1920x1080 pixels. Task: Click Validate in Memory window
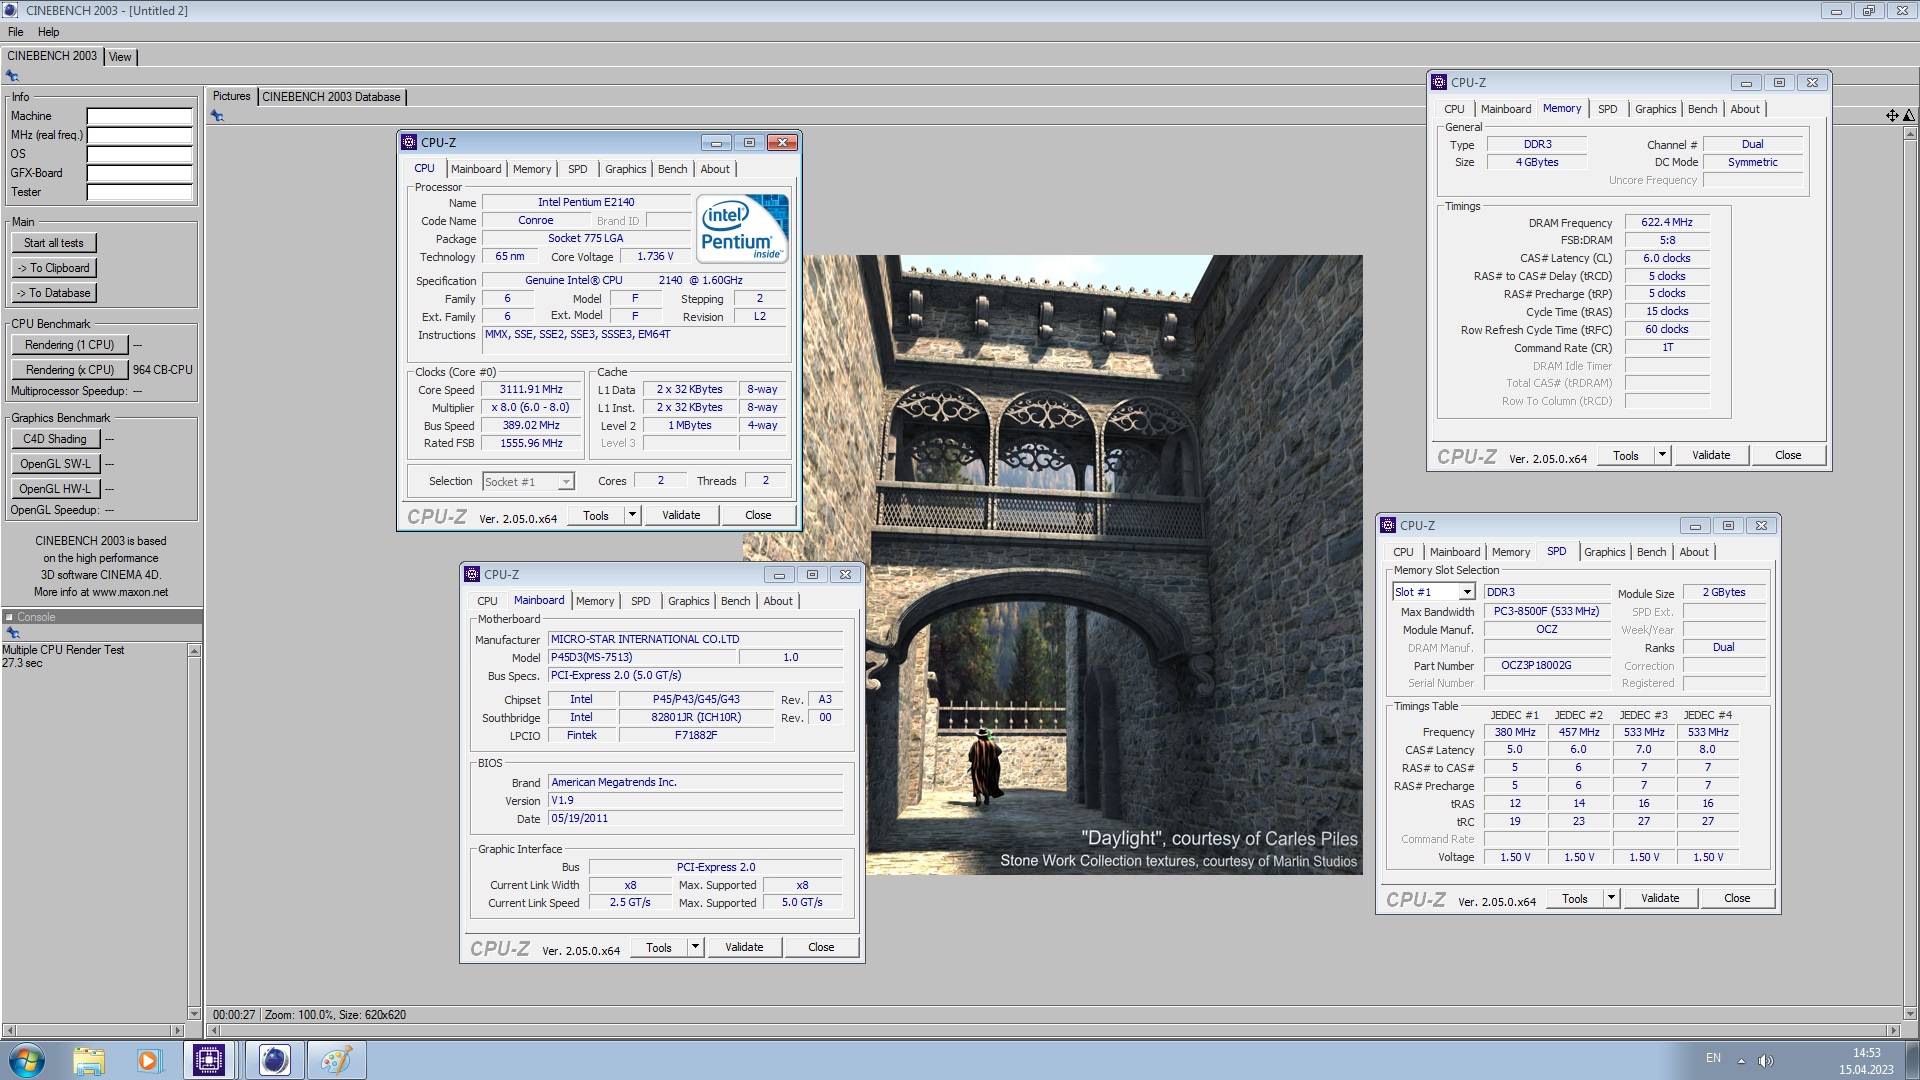(x=1711, y=455)
